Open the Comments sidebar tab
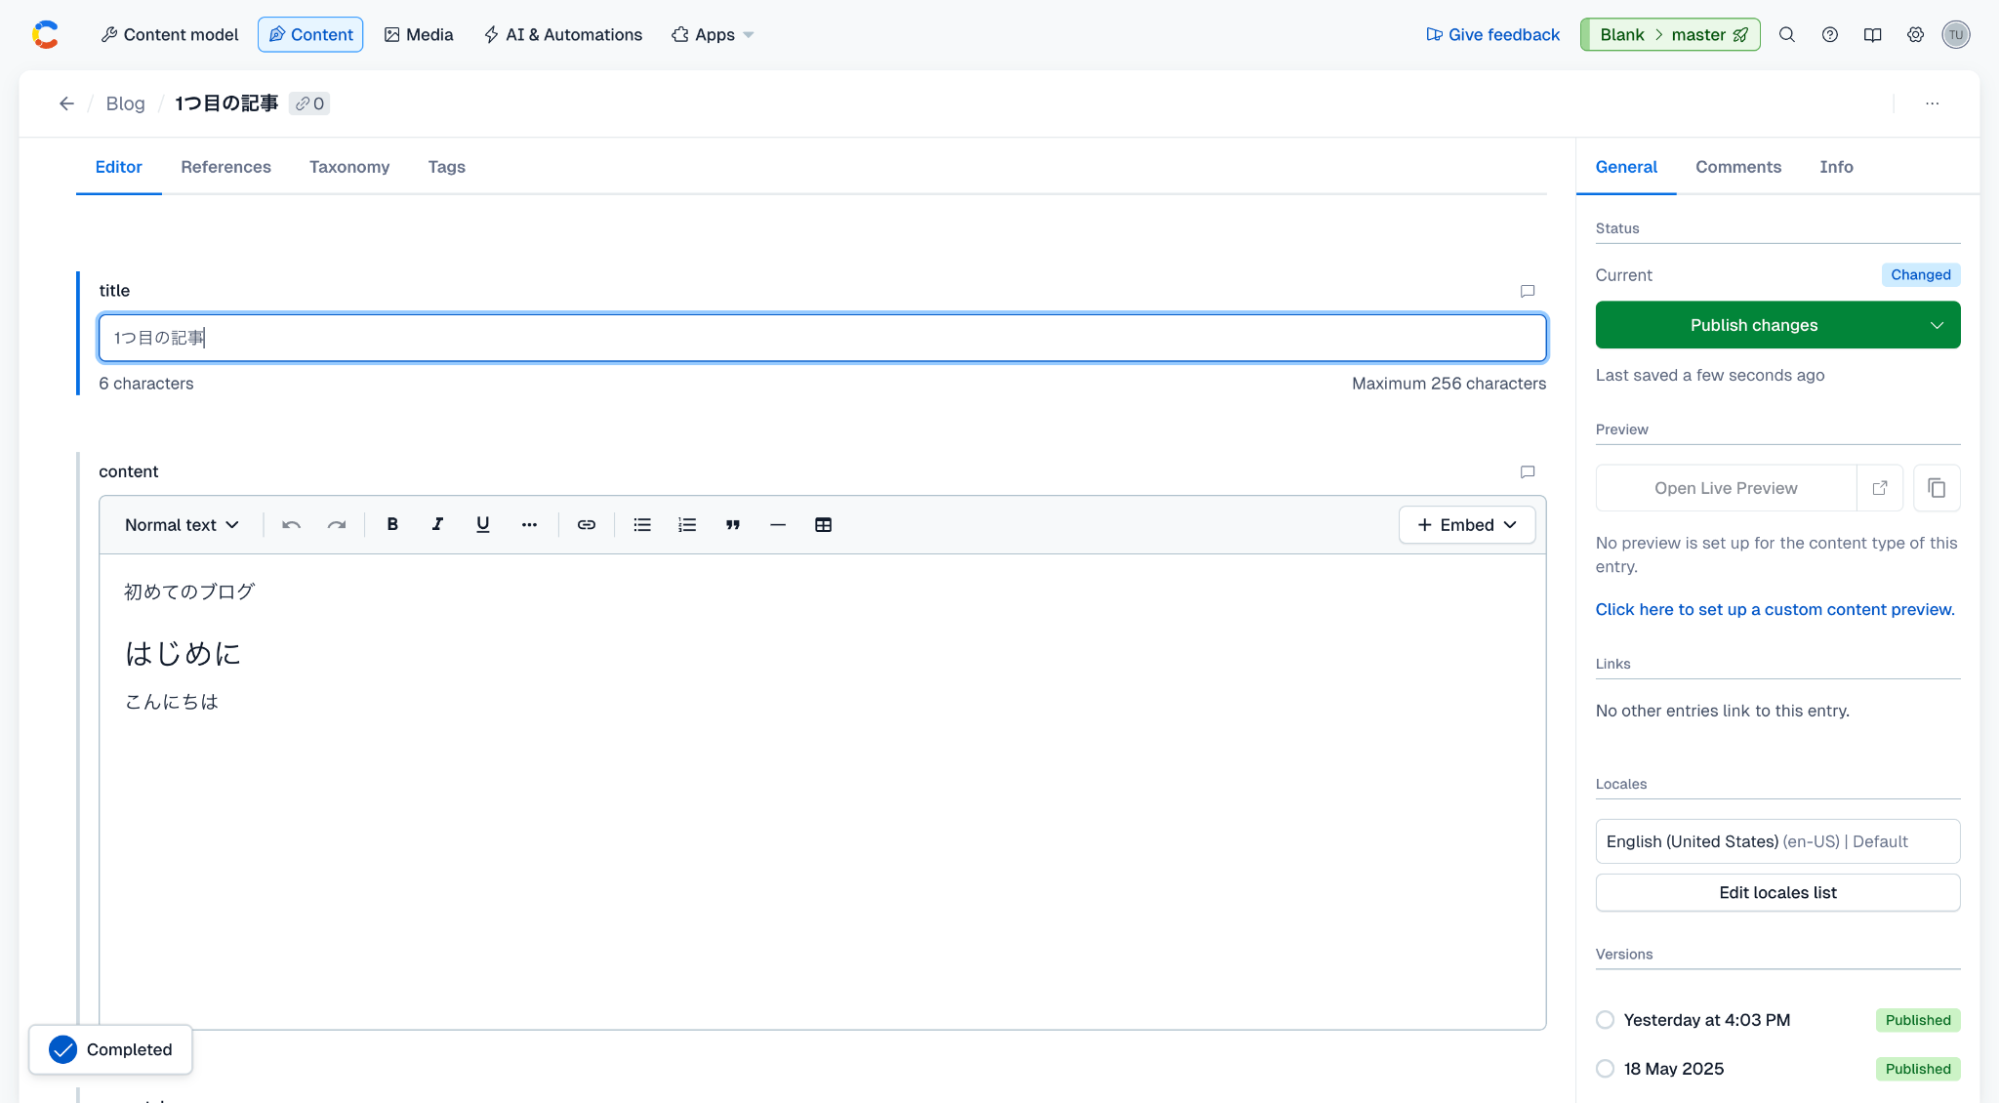Viewport: 1999px width, 1103px height. (x=1737, y=167)
